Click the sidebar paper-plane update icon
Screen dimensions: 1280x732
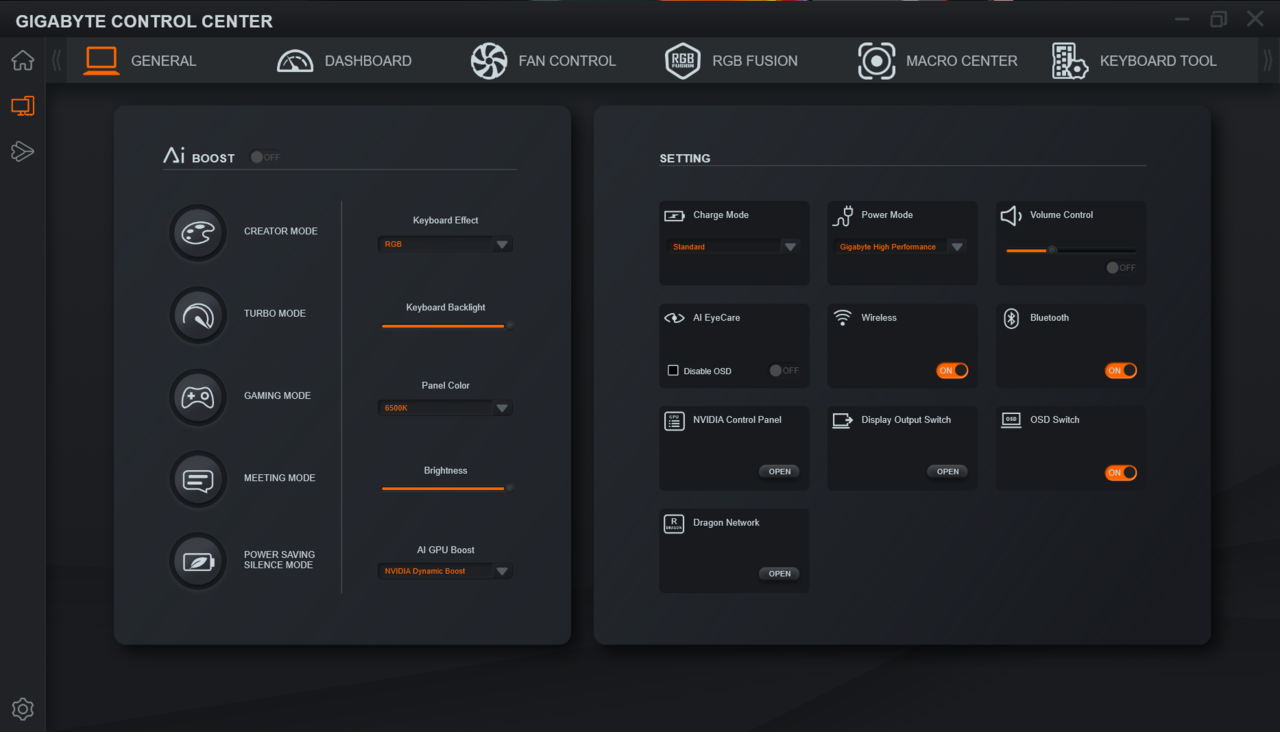click(22, 151)
